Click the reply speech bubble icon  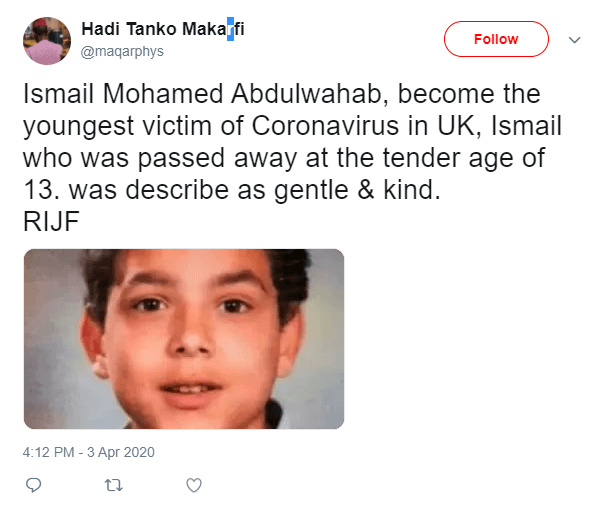(33, 485)
